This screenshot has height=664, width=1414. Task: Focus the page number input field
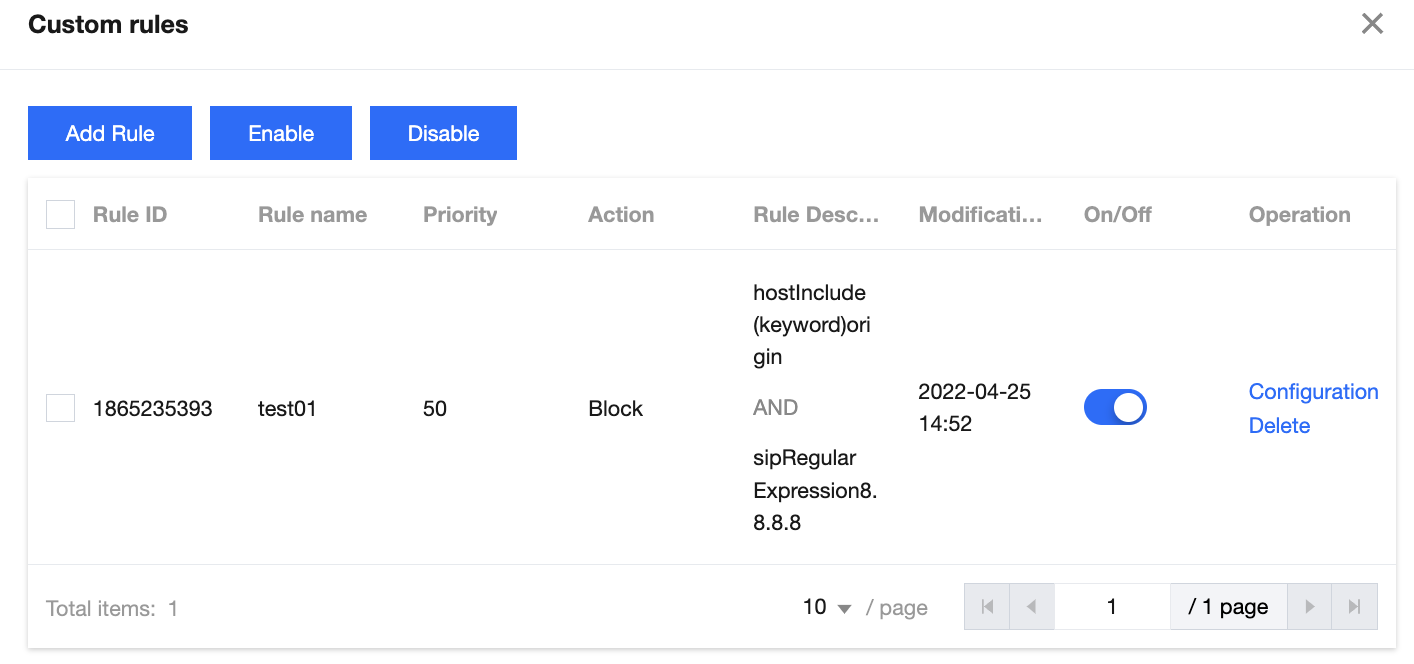[x=1111, y=607]
